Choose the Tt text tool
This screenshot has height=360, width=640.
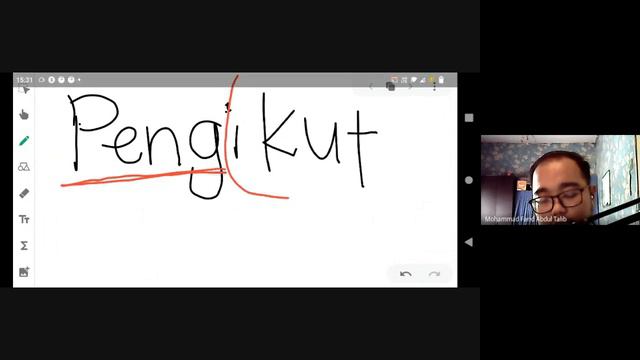pos(24,220)
